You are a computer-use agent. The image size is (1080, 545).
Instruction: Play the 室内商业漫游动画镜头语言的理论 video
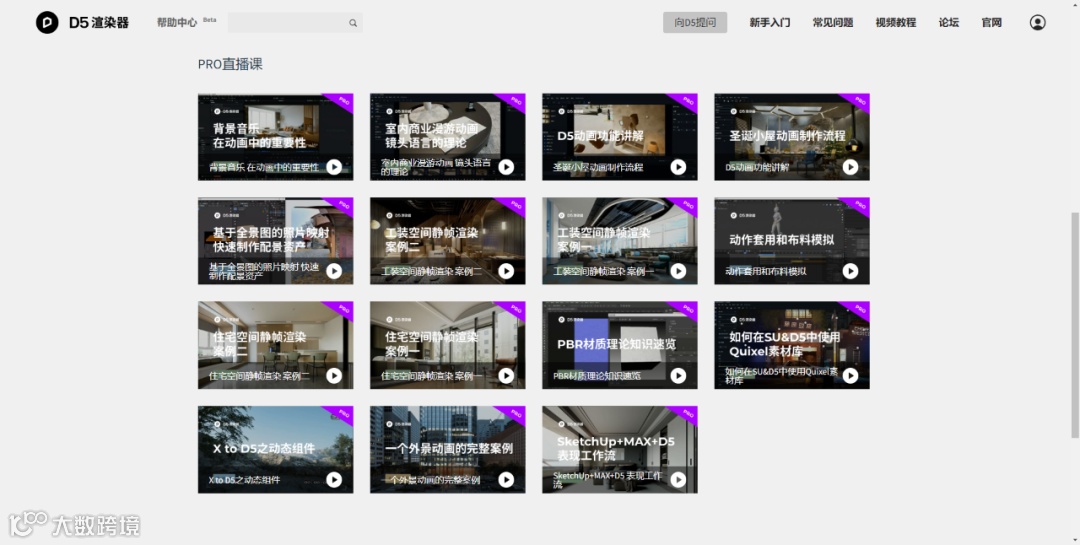click(506, 167)
